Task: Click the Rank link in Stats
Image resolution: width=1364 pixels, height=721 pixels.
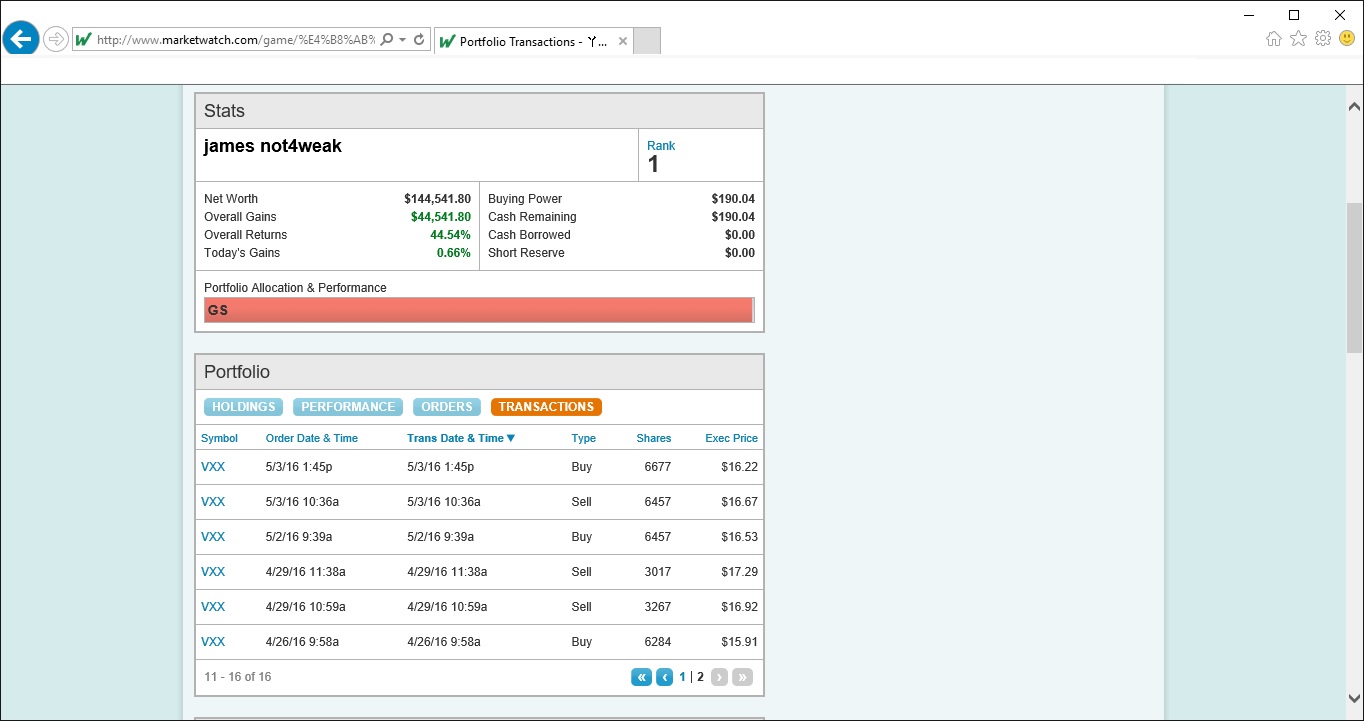Action: (x=661, y=146)
